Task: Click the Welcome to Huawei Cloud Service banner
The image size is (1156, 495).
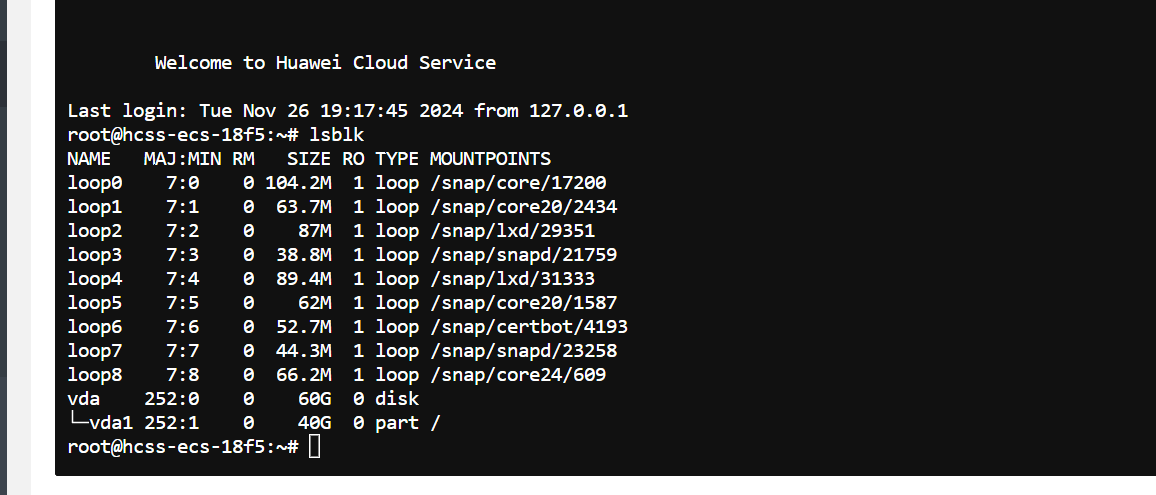Action: (x=325, y=63)
